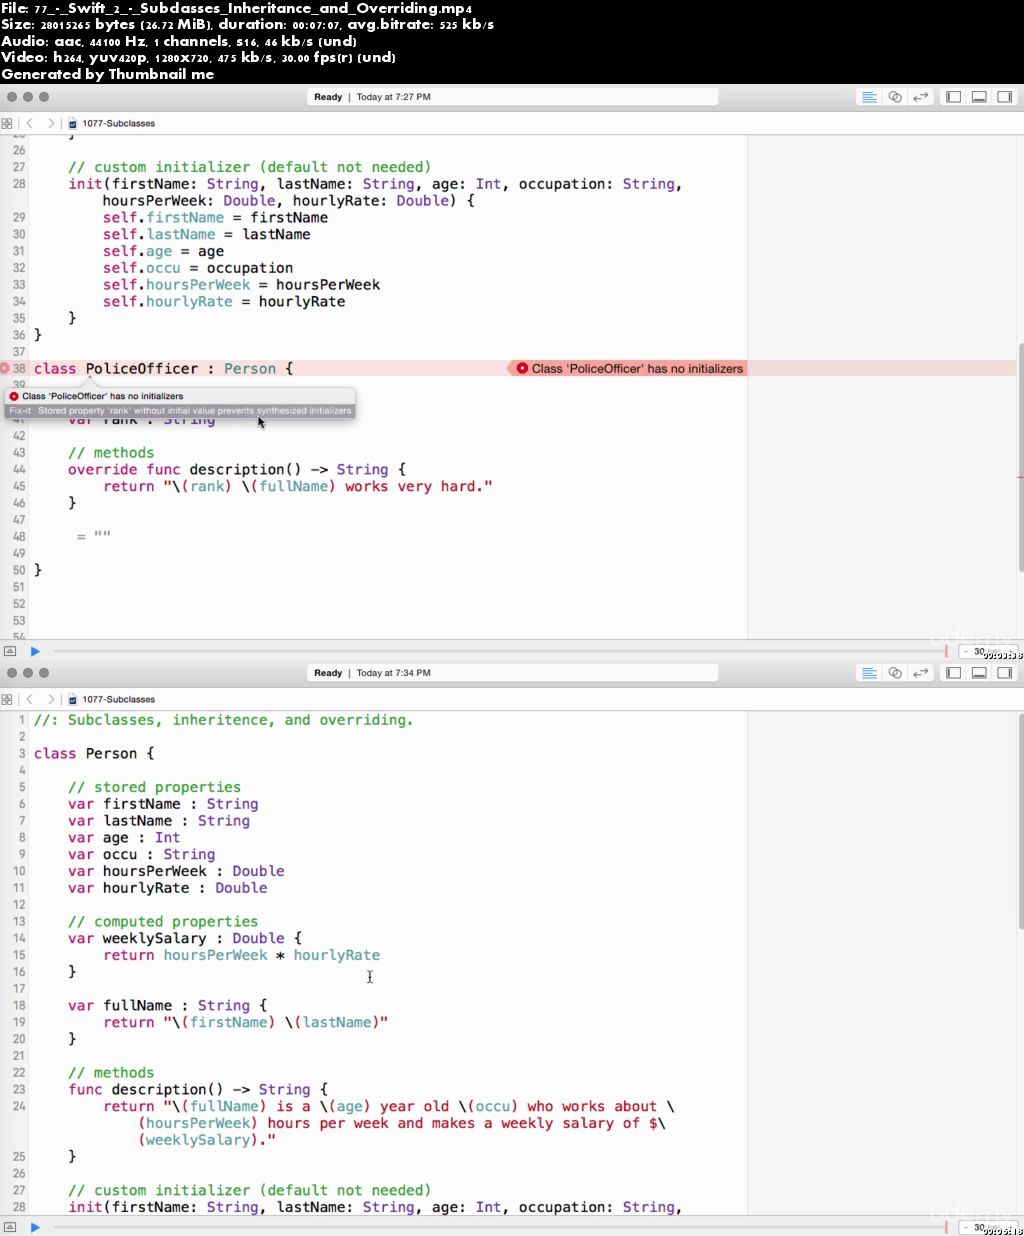Click 'Ready | Today at 7:27 PM' status field
Image resolution: width=1024 pixels, height=1236 pixels.
[x=513, y=97]
